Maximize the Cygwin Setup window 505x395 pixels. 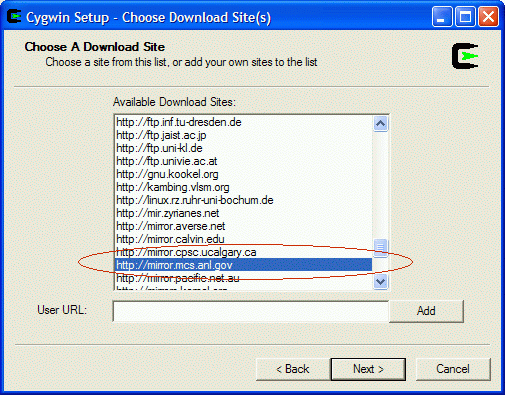click(x=465, y=17)
